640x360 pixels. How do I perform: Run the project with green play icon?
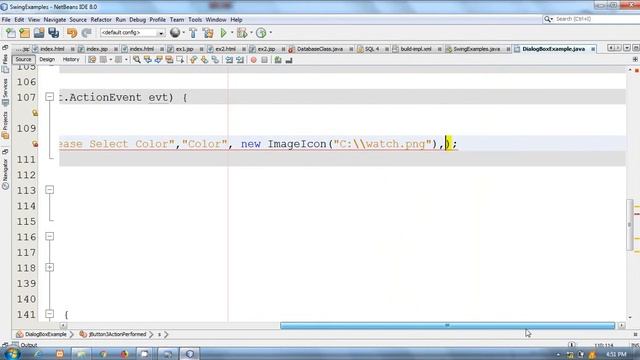pos(223,33)
